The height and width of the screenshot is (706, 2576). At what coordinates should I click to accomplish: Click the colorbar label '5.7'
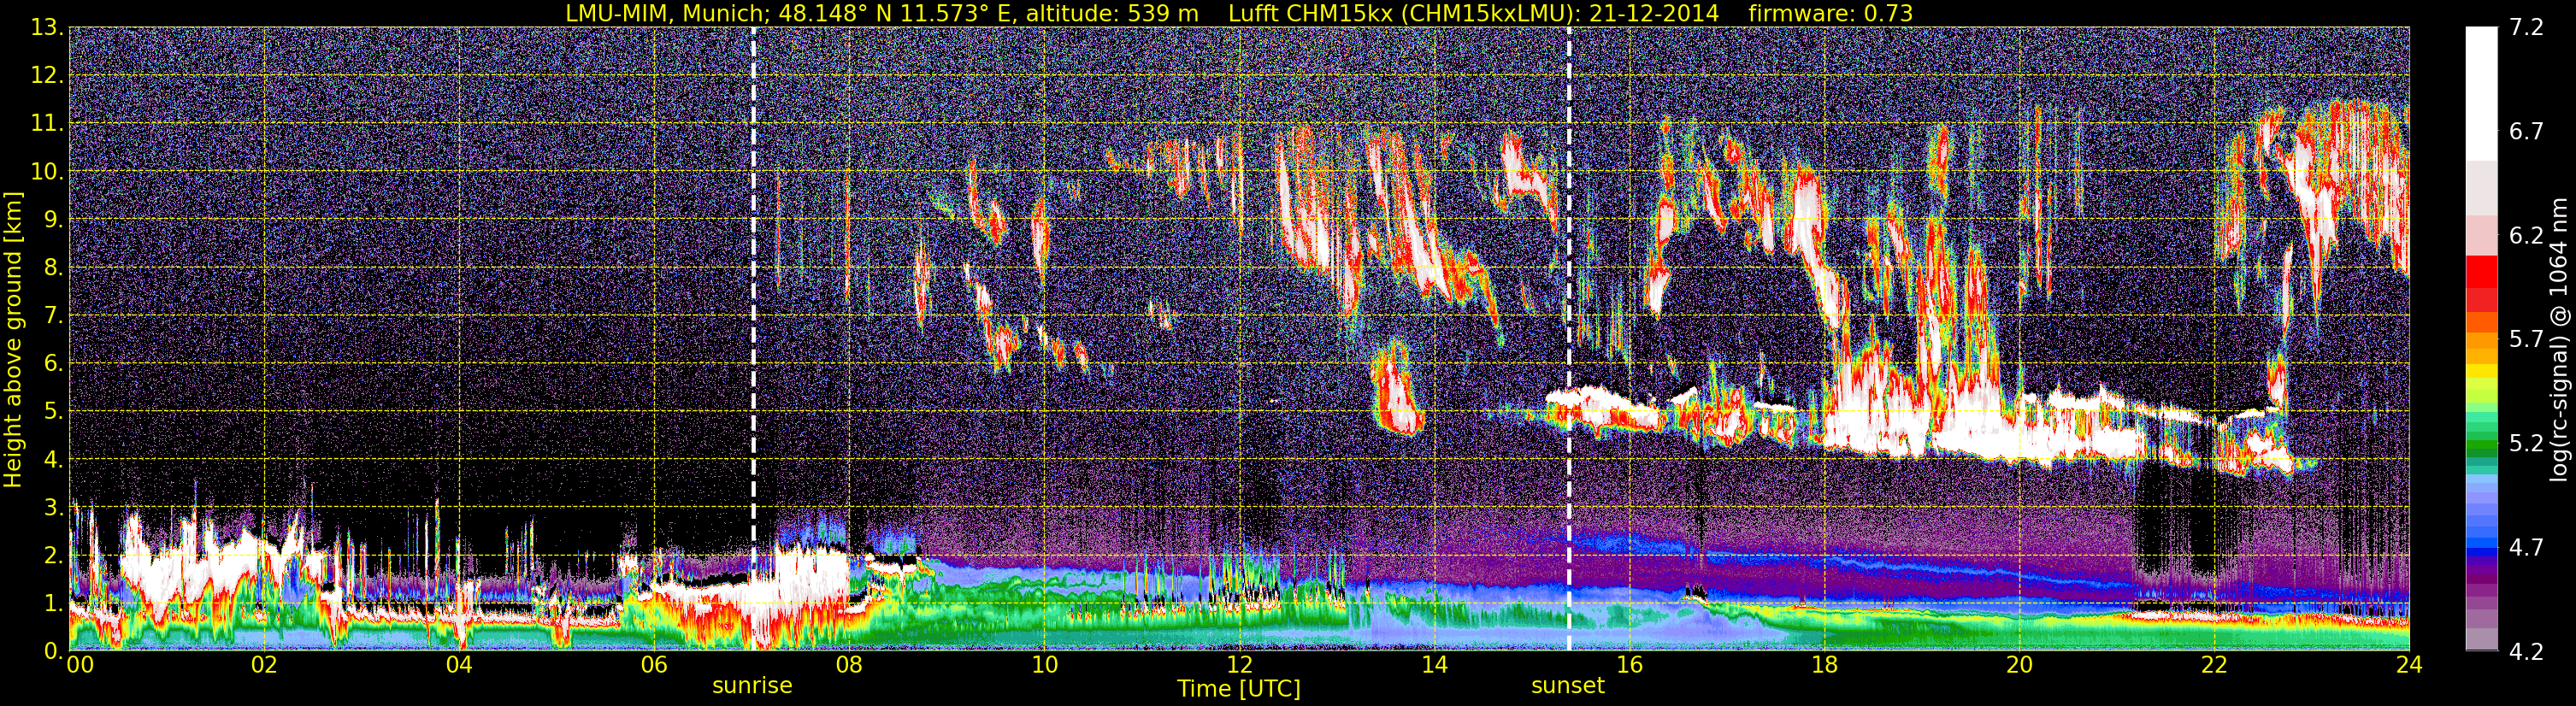(2526, 340)
